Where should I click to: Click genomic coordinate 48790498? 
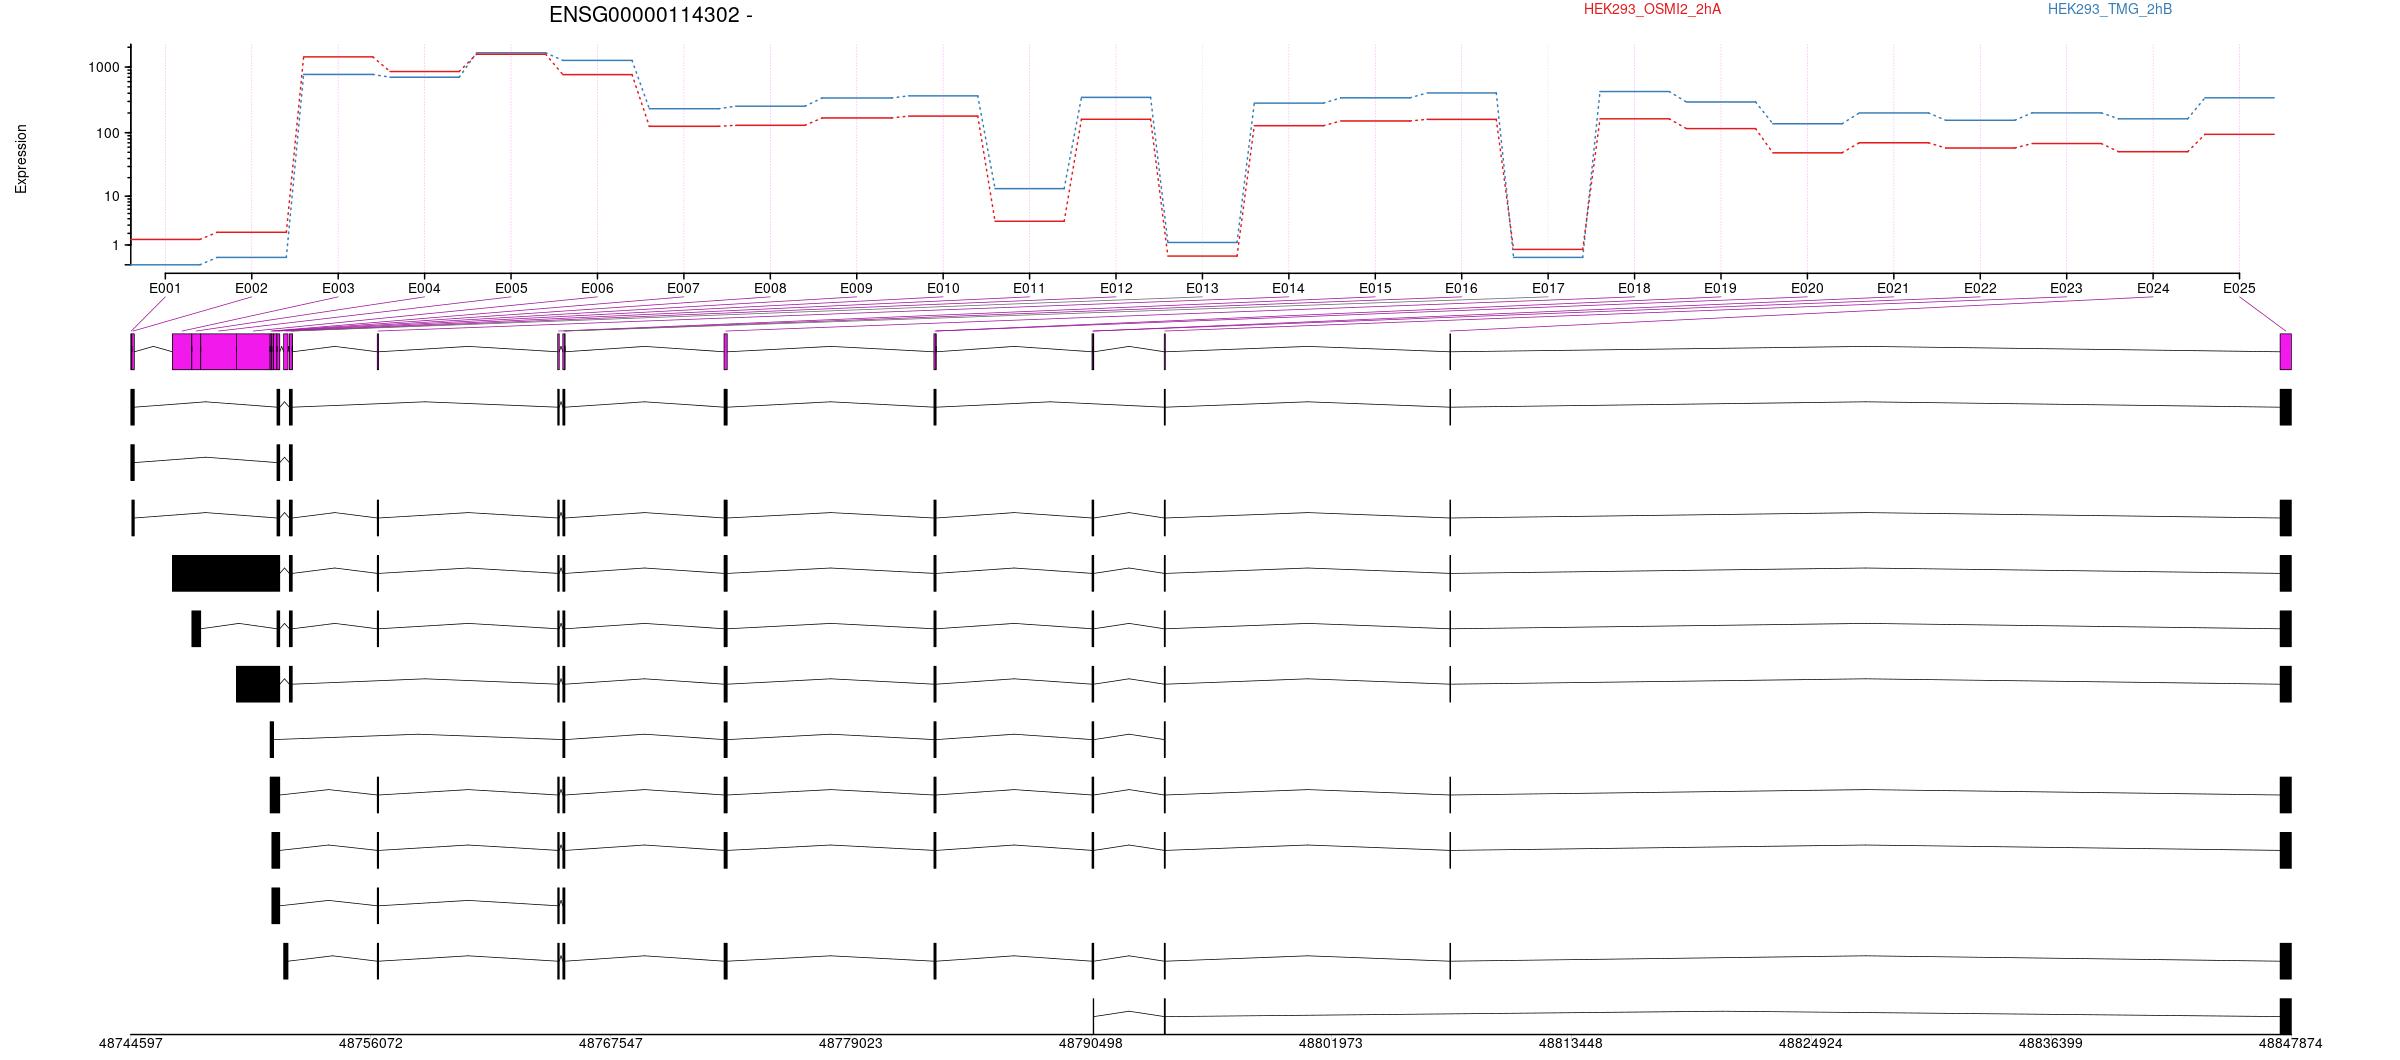1091,1043
